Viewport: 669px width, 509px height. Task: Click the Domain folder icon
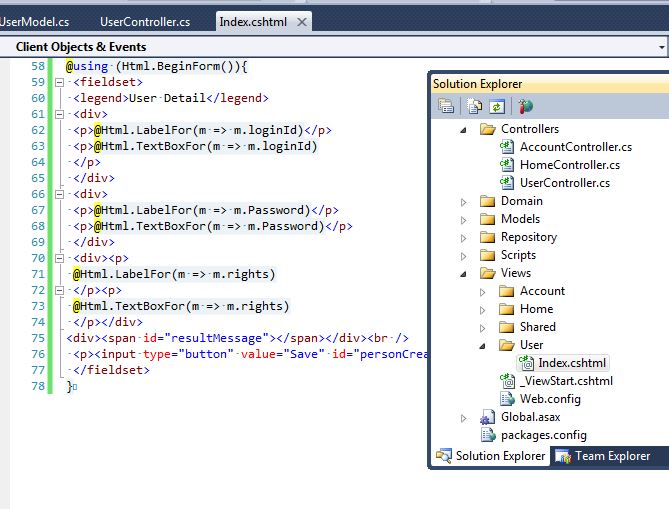tap(487, 201)
